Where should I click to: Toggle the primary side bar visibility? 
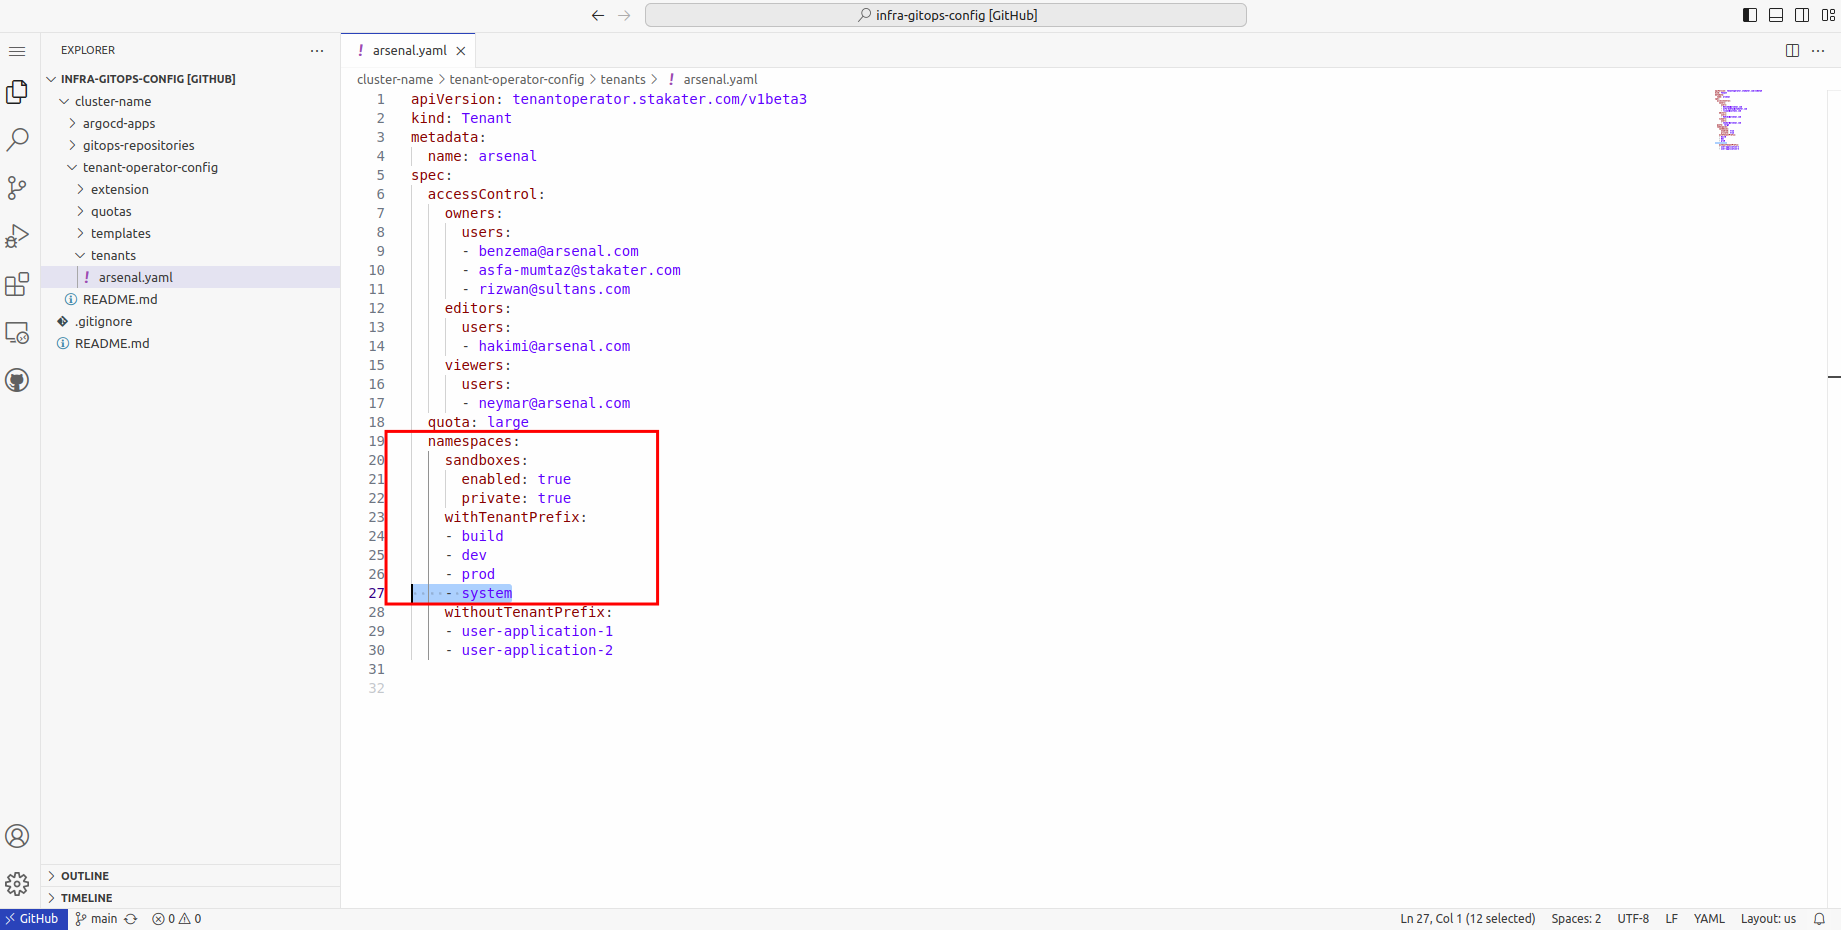coord(1750,15)
